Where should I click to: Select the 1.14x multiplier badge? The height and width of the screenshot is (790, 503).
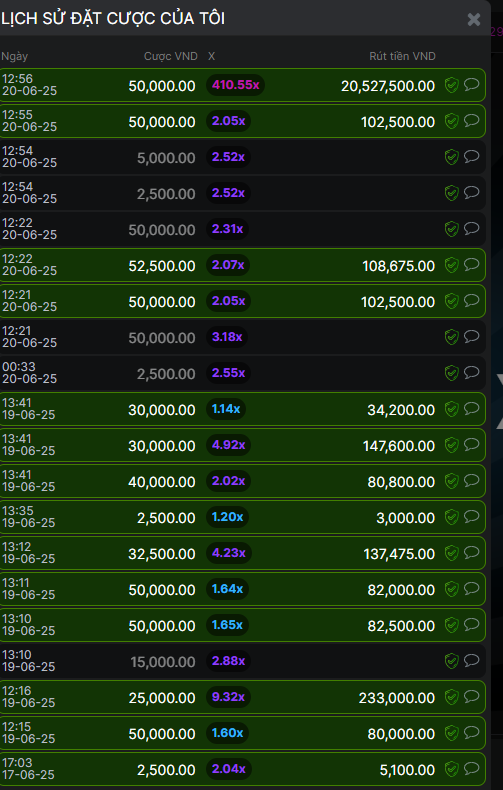click(226, 409)
